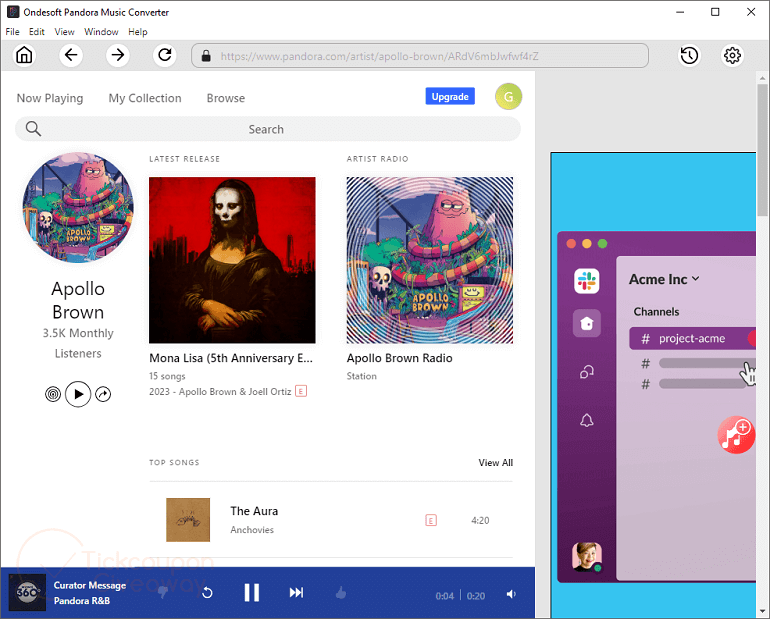Click the padlock icon in the address bar
The image size is (770, 619).
coord(206,56)
